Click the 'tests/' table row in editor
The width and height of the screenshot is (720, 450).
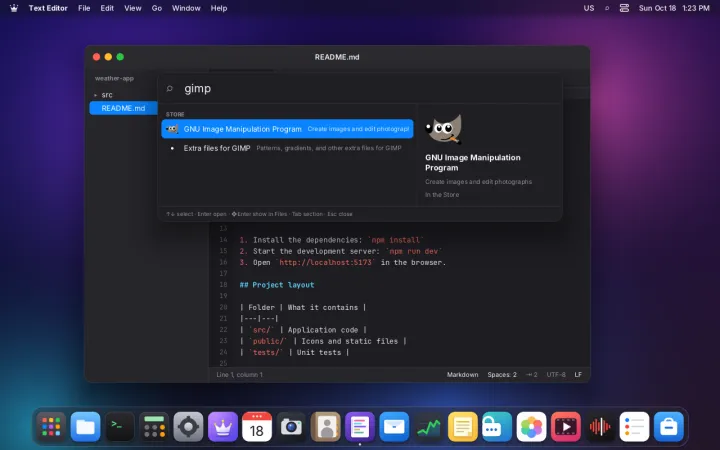(294, 353)
